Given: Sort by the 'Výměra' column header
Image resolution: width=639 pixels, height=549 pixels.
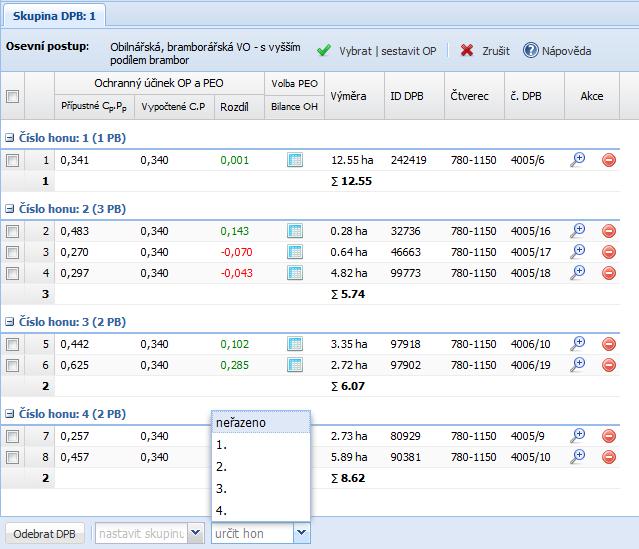Looking at the screenshot, I should pyautogui.click(x=354, y=96).
